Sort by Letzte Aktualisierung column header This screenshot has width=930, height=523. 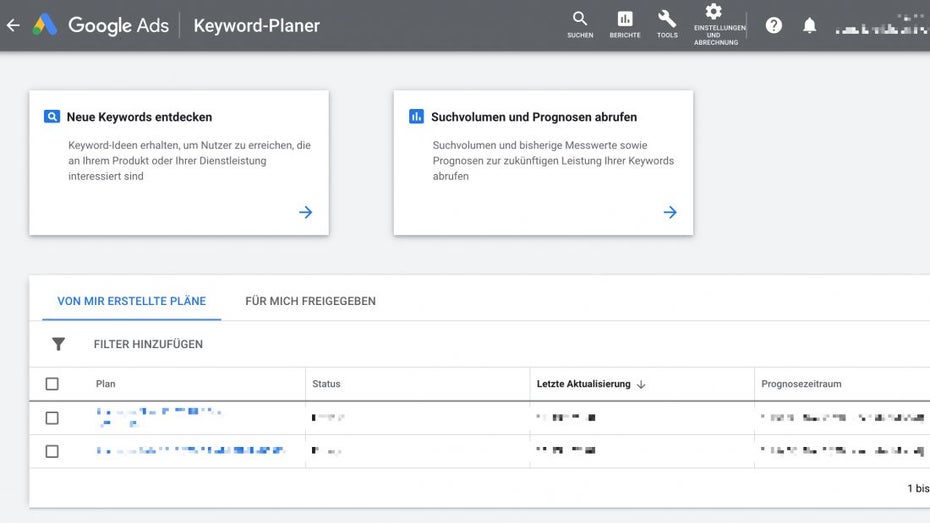click(584, 384)
